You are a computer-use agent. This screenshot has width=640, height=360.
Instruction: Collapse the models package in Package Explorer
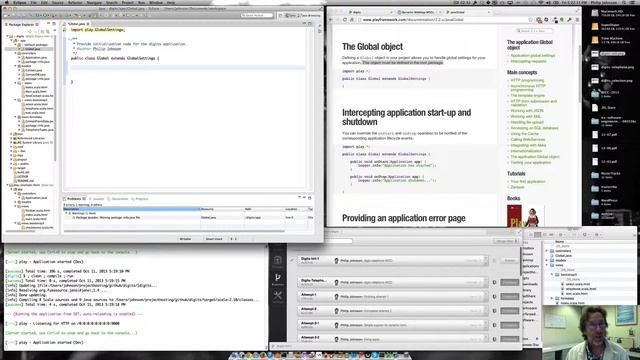[x=16, y=66]
